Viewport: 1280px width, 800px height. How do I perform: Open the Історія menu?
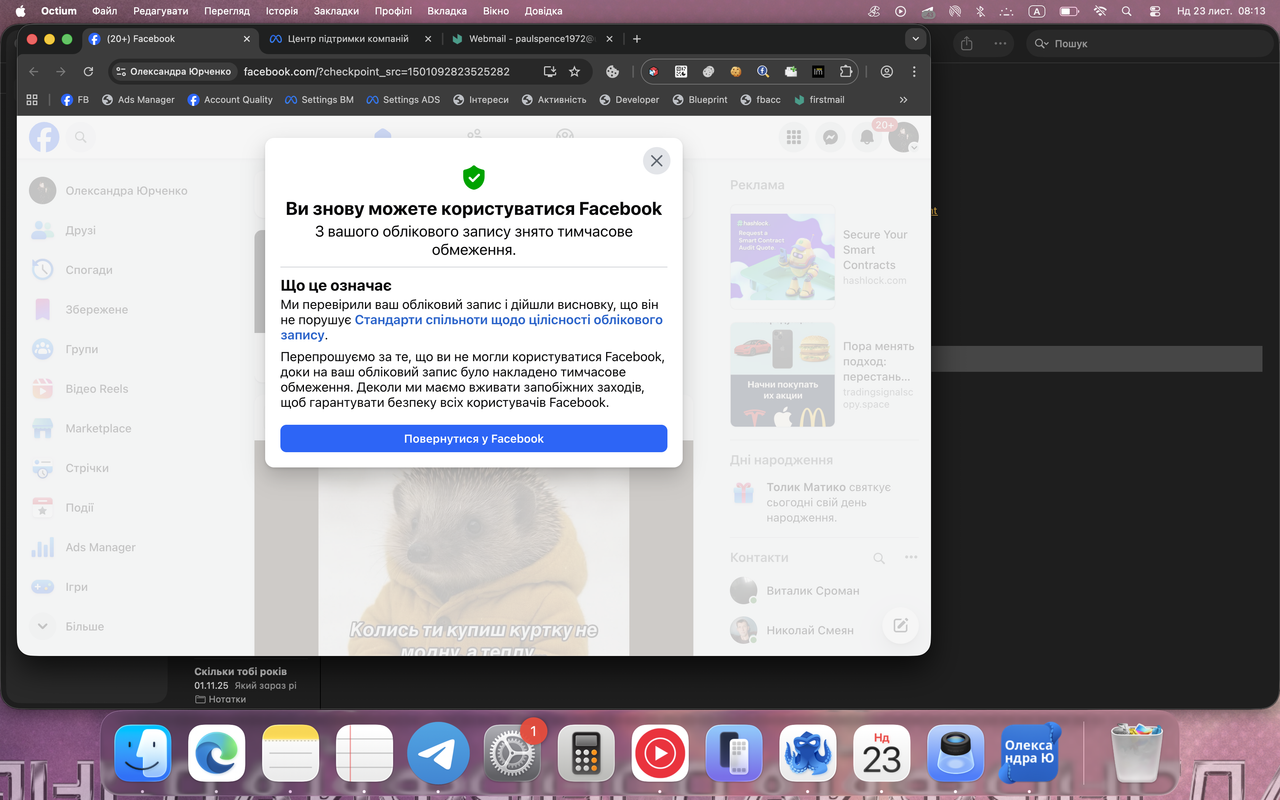point(282,11)
